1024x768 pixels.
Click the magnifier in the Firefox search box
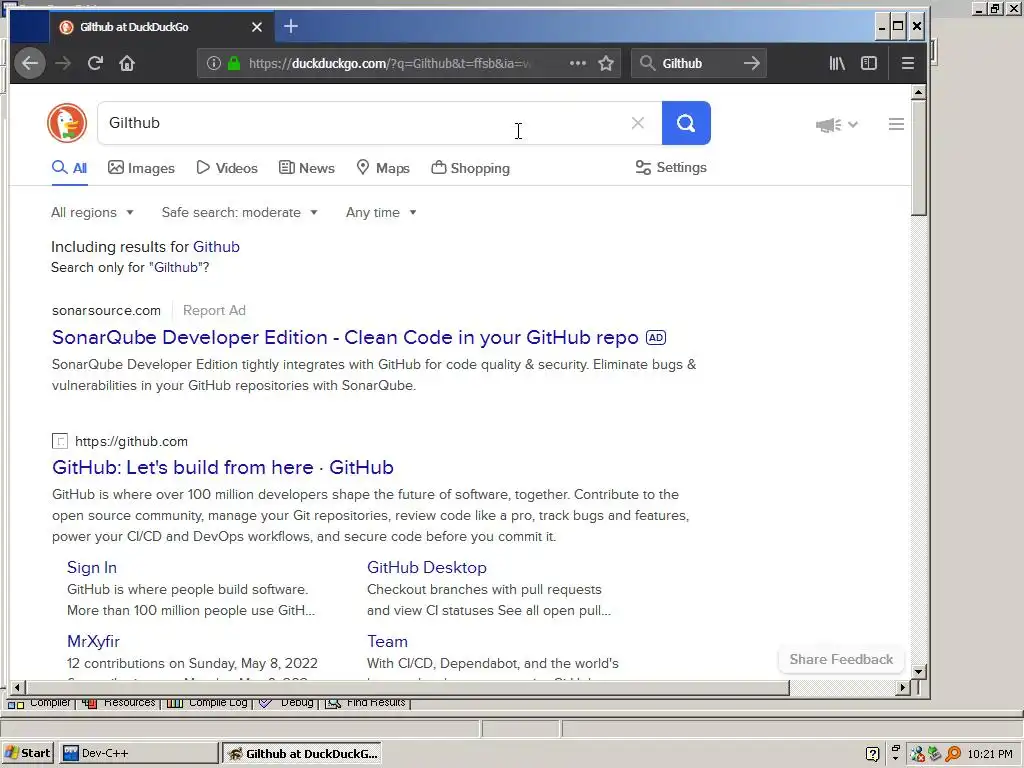[647, 63]
